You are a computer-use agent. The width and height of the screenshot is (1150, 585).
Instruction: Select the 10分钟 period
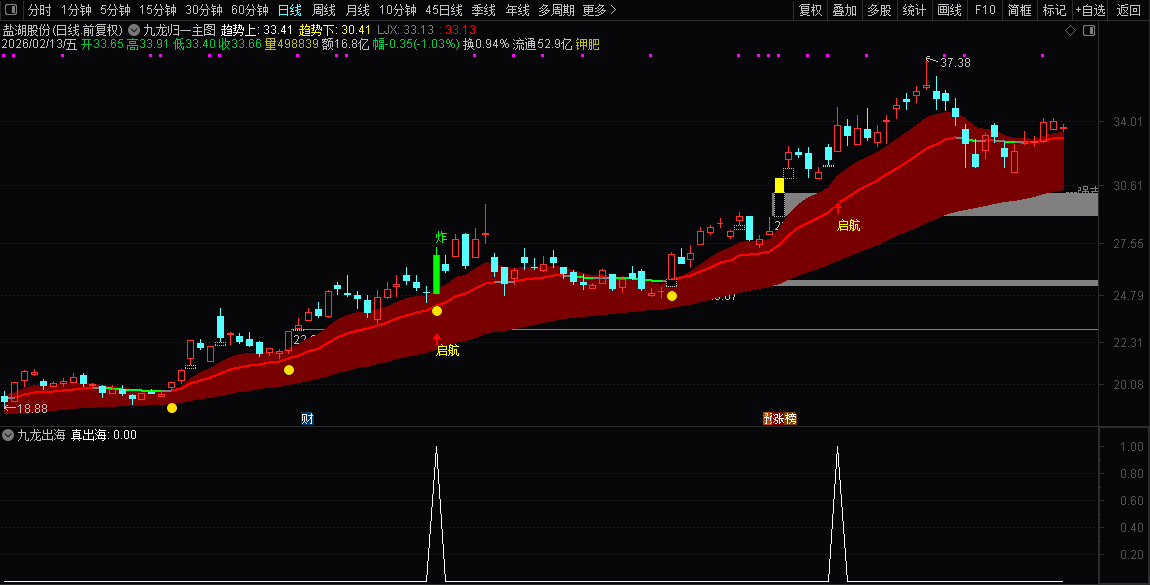(398, 10)
